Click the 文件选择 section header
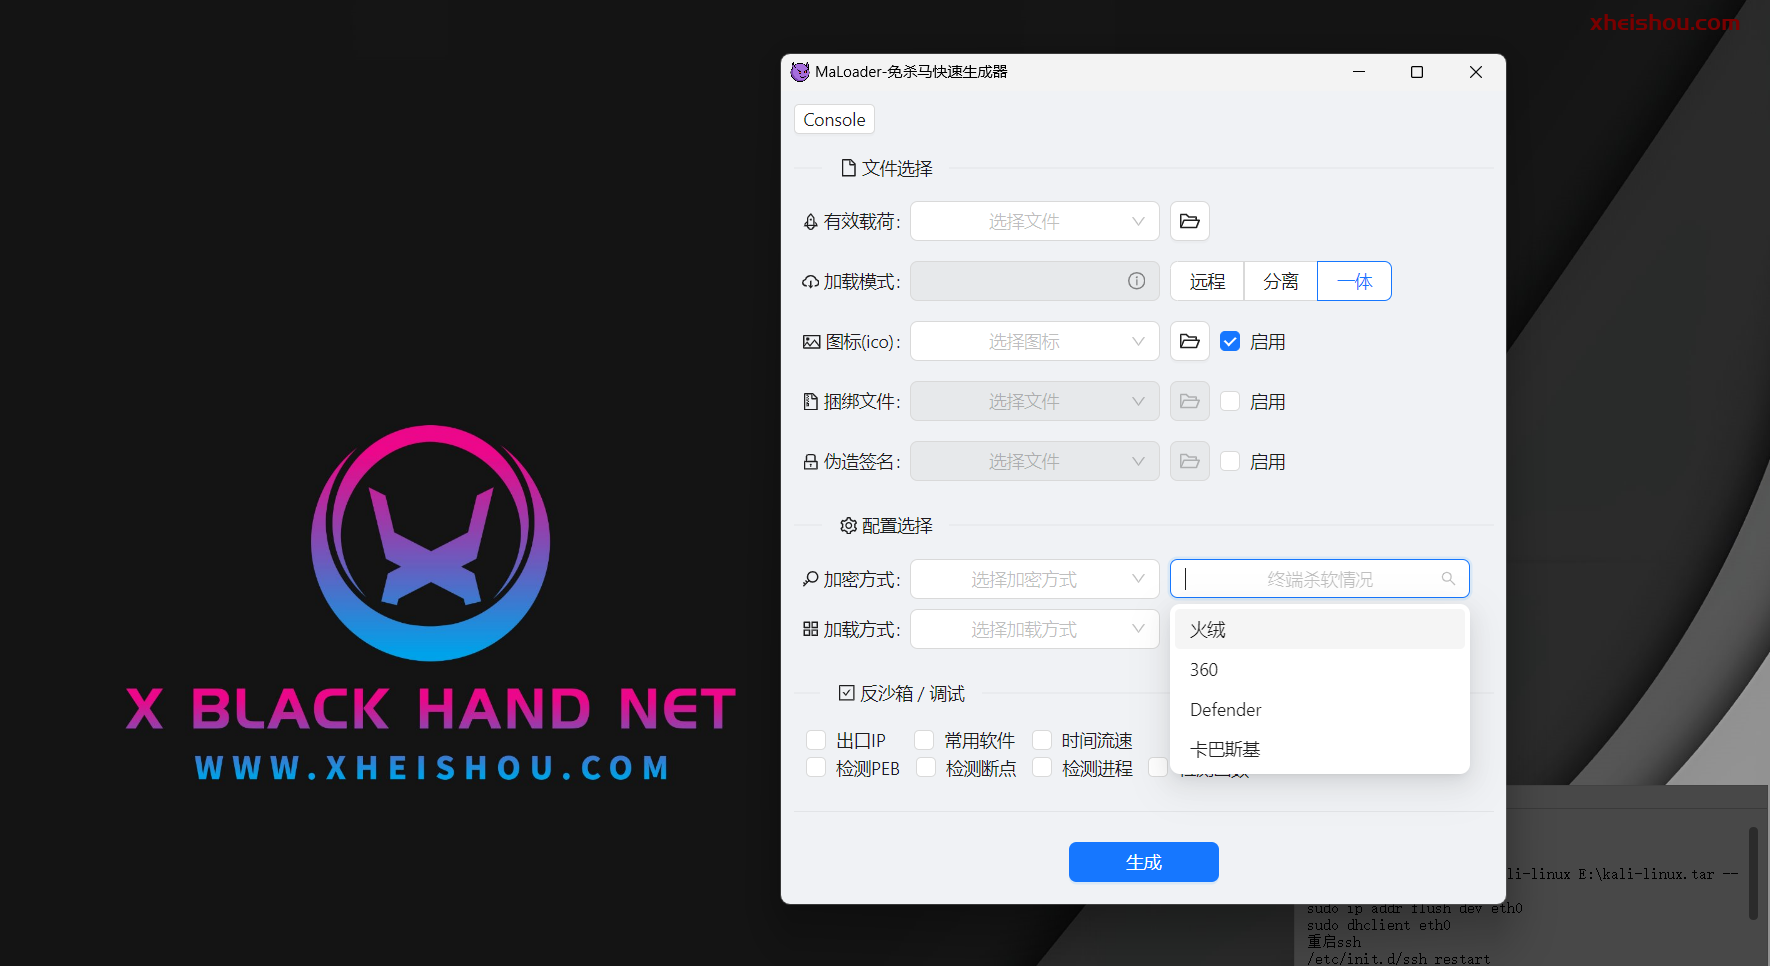The height and width of the screenshot is (966, 1770). pos(887,168)
